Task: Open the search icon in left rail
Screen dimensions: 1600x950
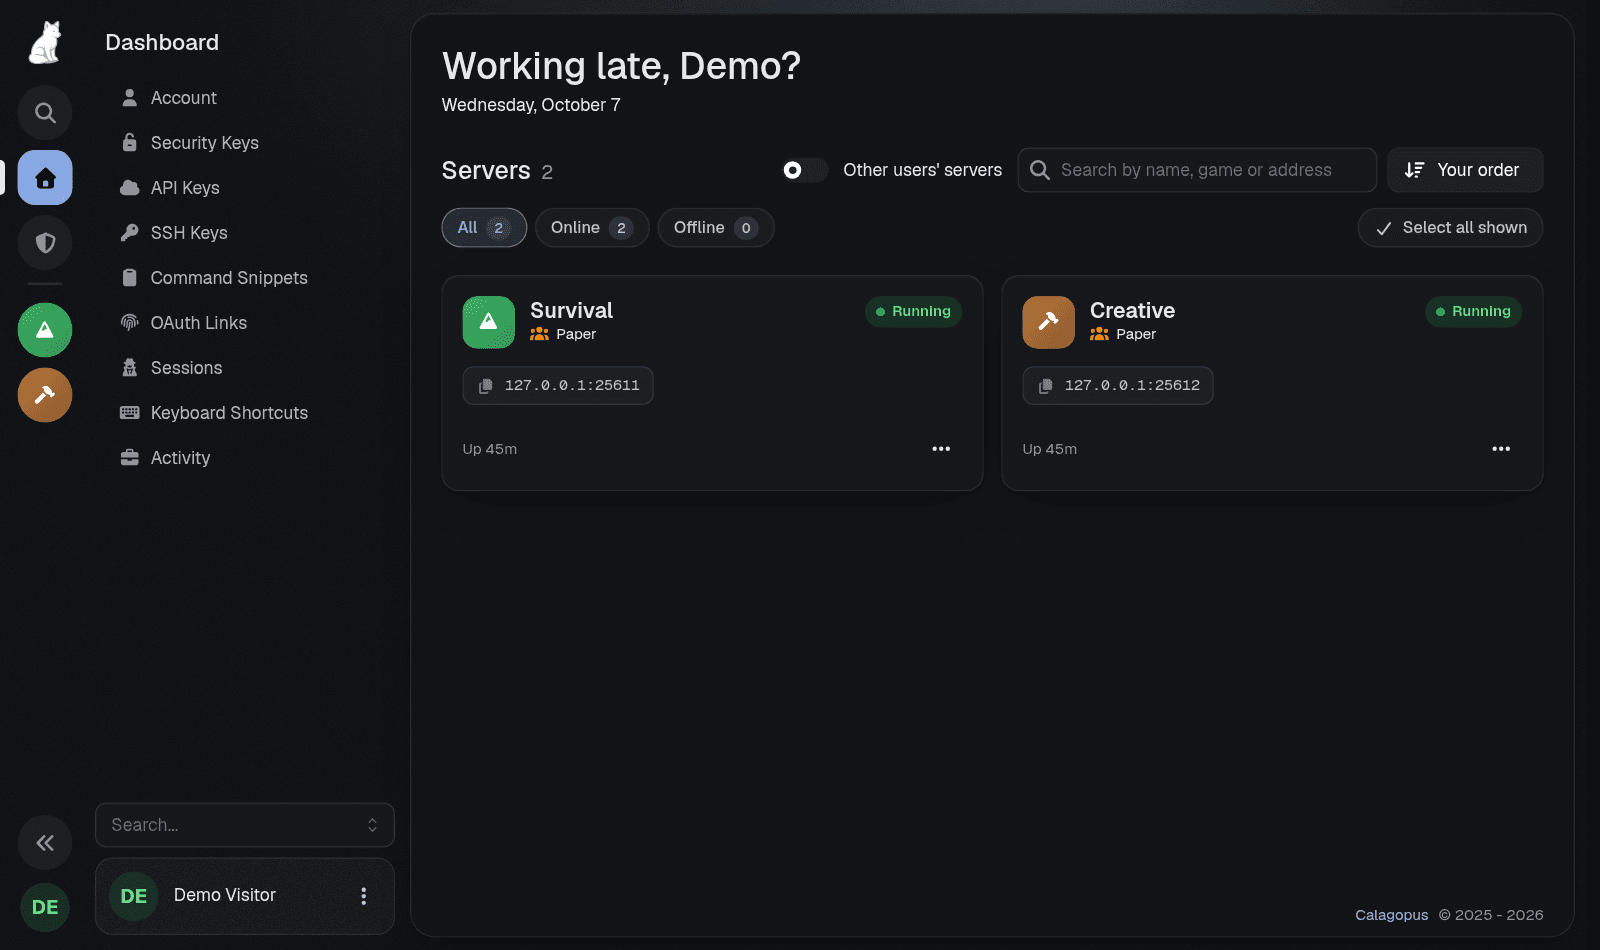Action: click(45, 113)
